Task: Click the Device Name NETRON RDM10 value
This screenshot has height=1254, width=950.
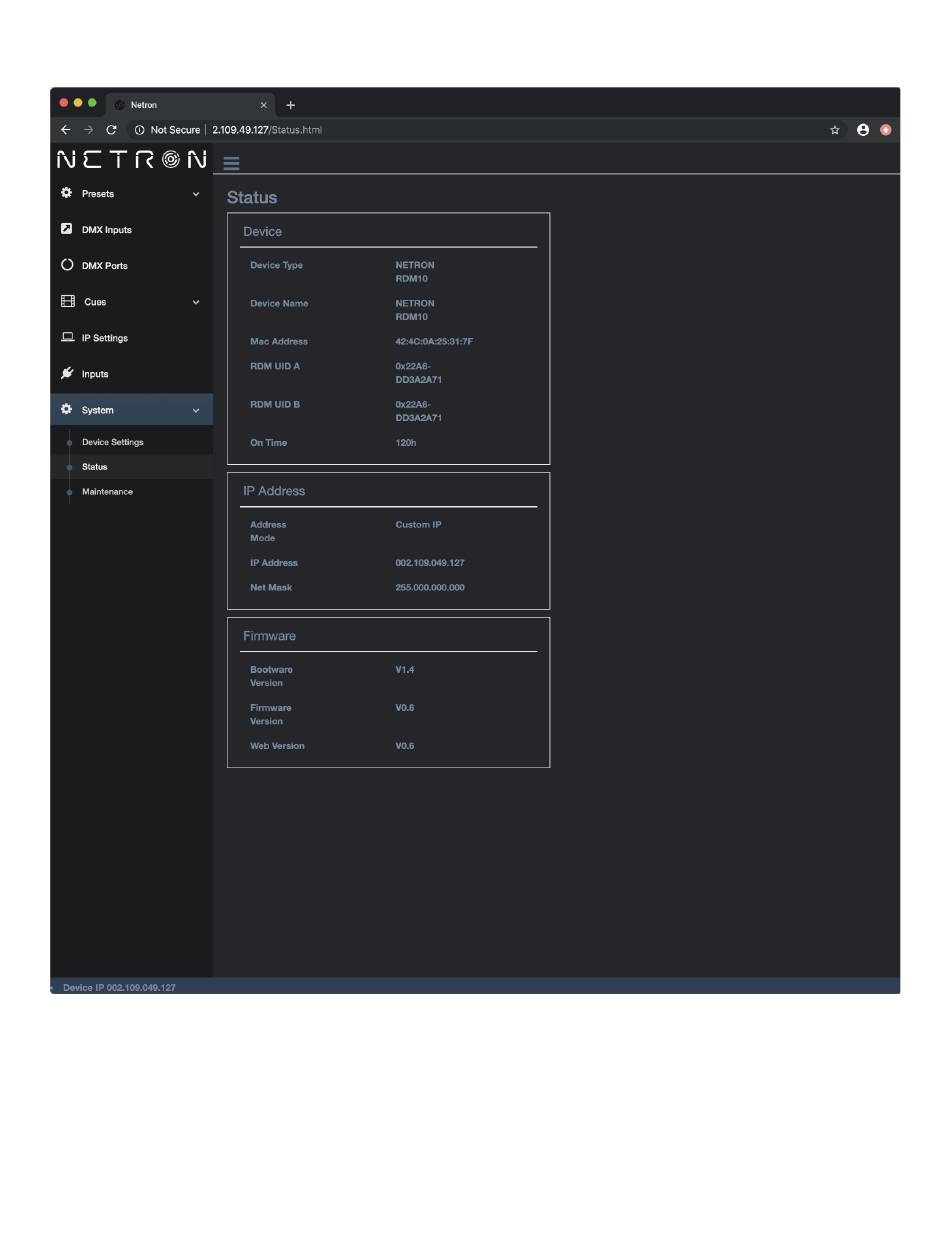Action: 415,310
